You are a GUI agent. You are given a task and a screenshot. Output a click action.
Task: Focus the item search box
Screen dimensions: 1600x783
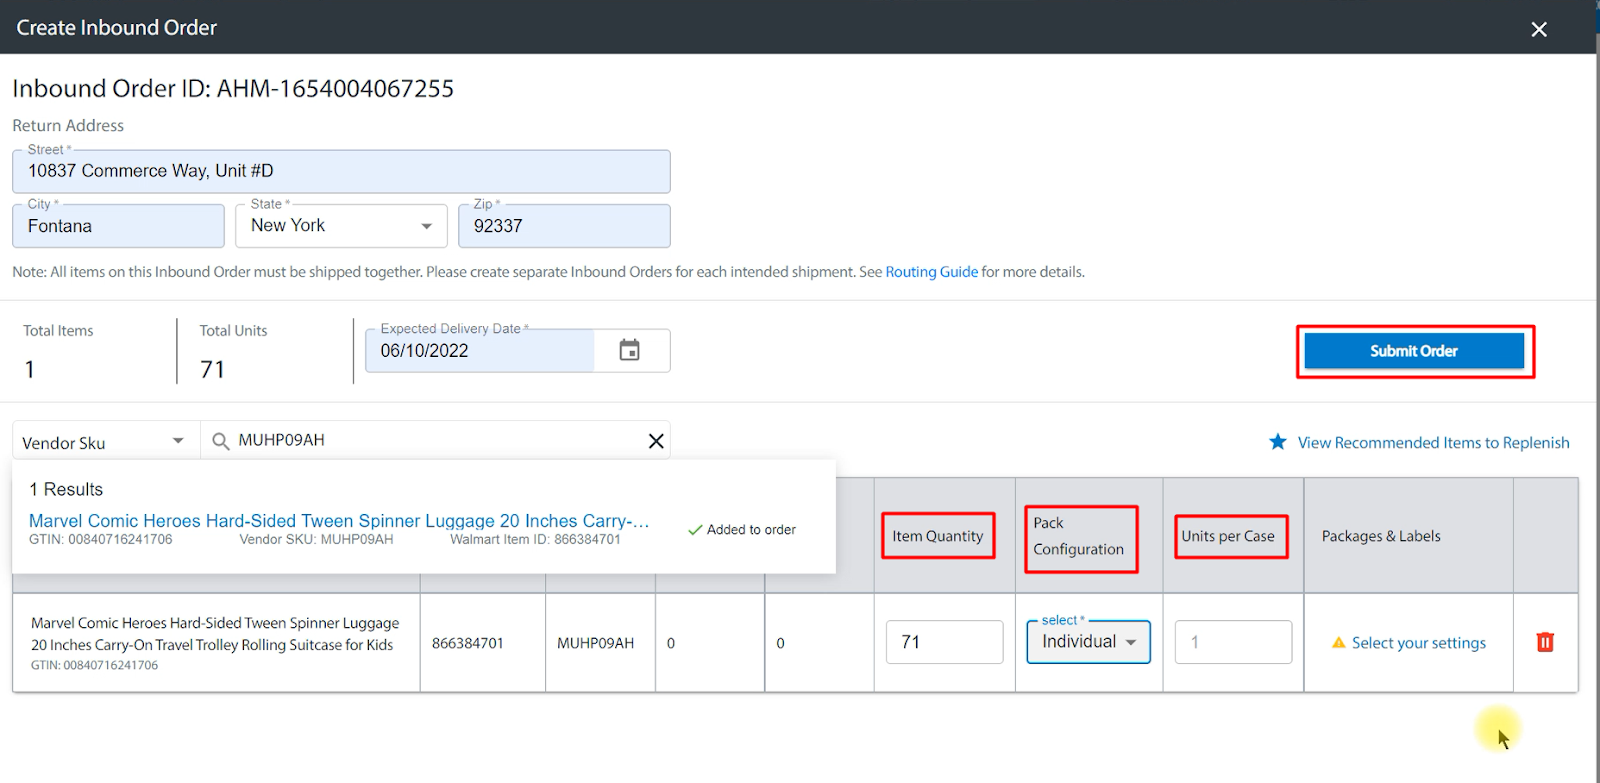(435, 441)
